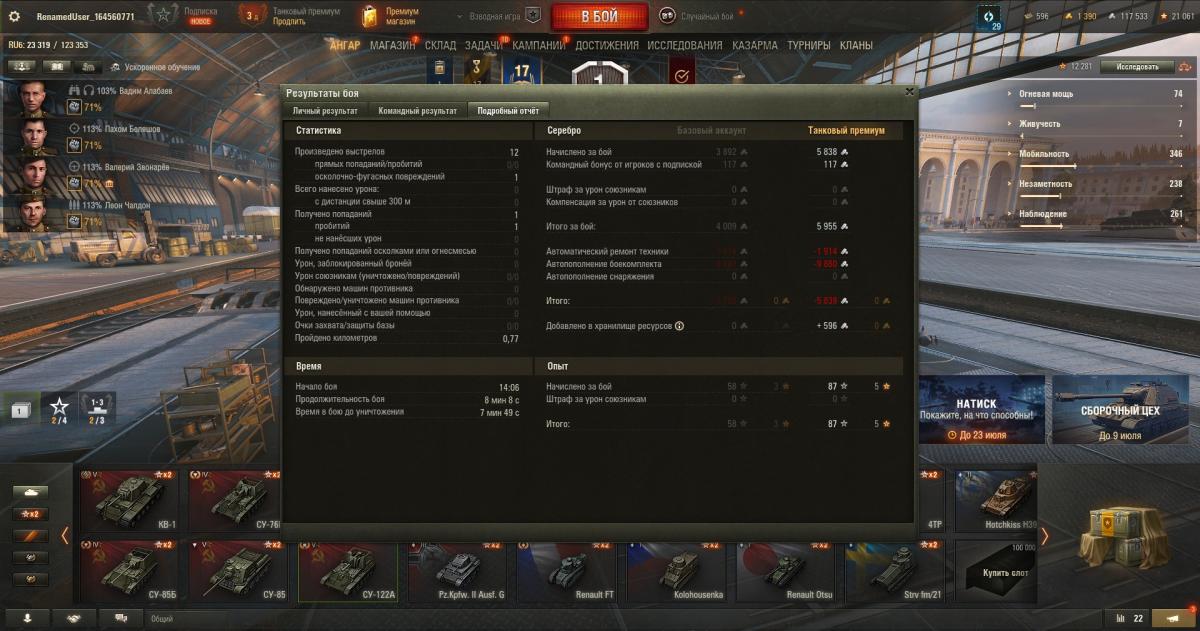This screenshot has height=631, width=1200.
Task: Click the red В БОЙ button
Action: coord(599,17)
